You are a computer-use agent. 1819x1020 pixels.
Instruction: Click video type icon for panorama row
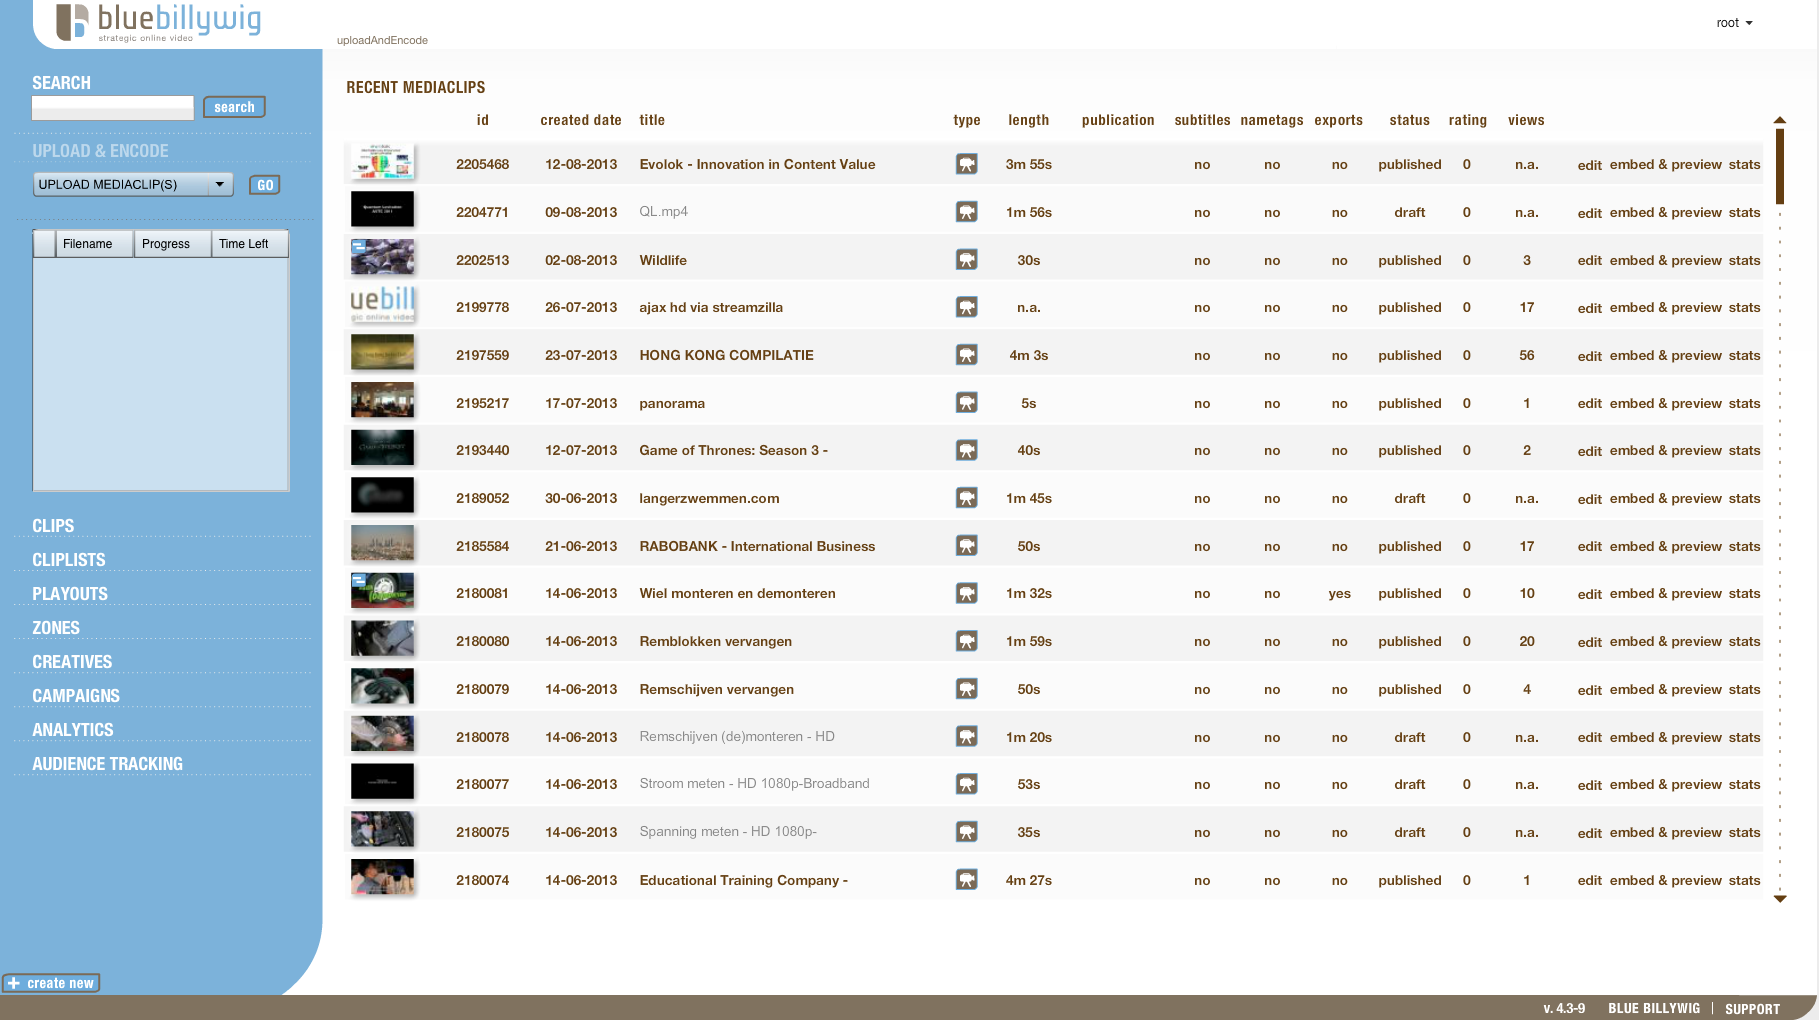click(966, 403)
